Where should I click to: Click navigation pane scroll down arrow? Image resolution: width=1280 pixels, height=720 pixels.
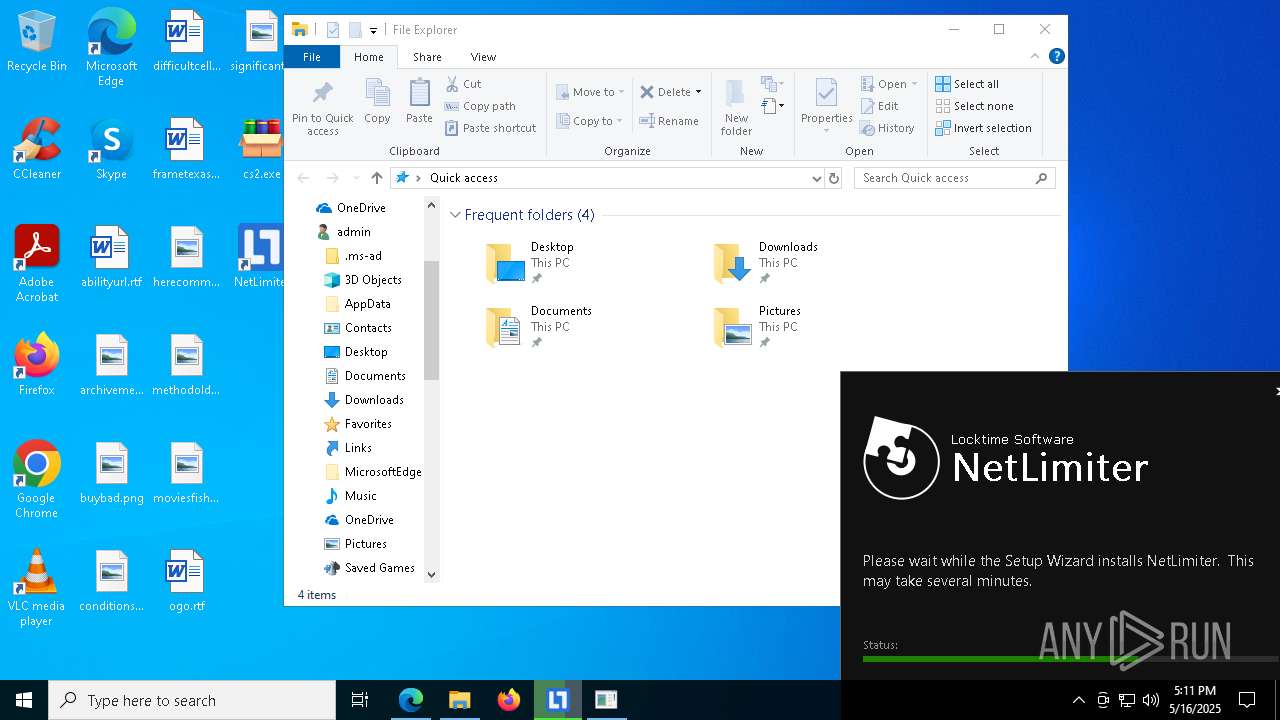click(432, 574)
